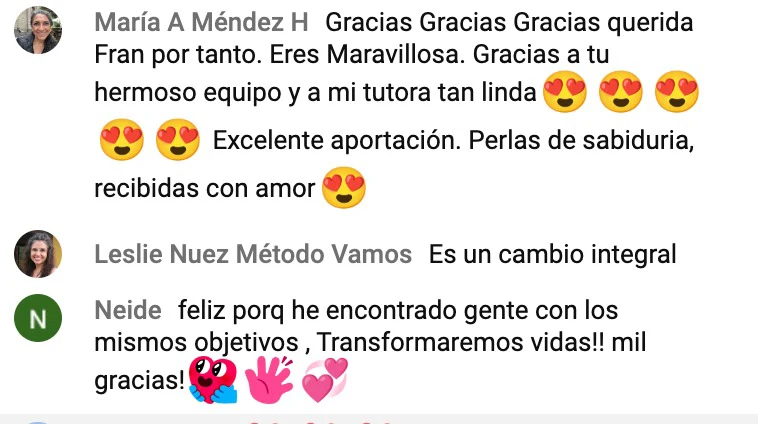758x424 pixels.
Task: Open María A Méndez H's profile photo
Action: coord(38,29)
